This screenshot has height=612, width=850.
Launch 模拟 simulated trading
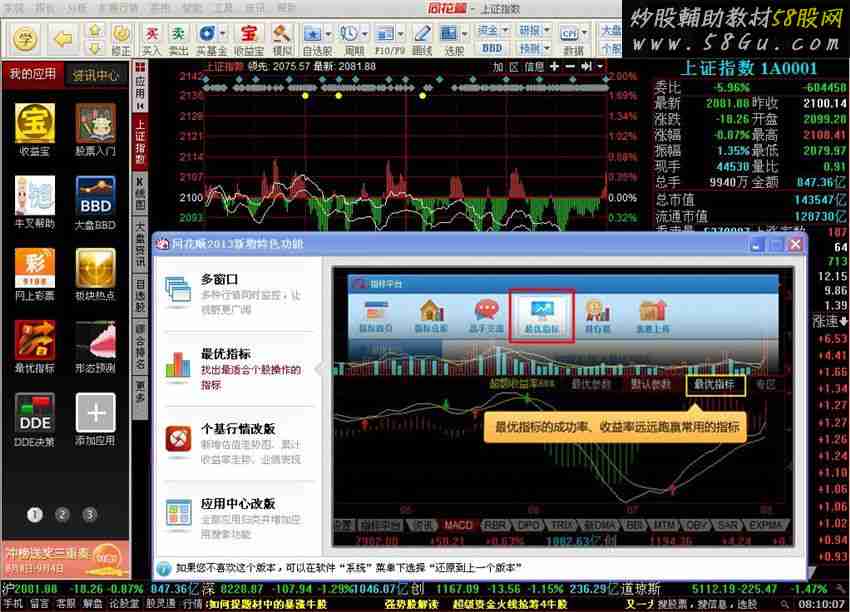282,39
